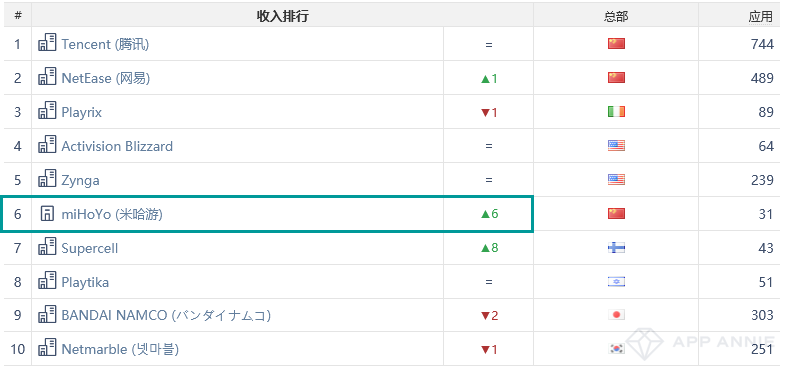This screenshot has height=369, width=788.
Task: Click the company icon next to Zynga
Action: pos(47,178)
